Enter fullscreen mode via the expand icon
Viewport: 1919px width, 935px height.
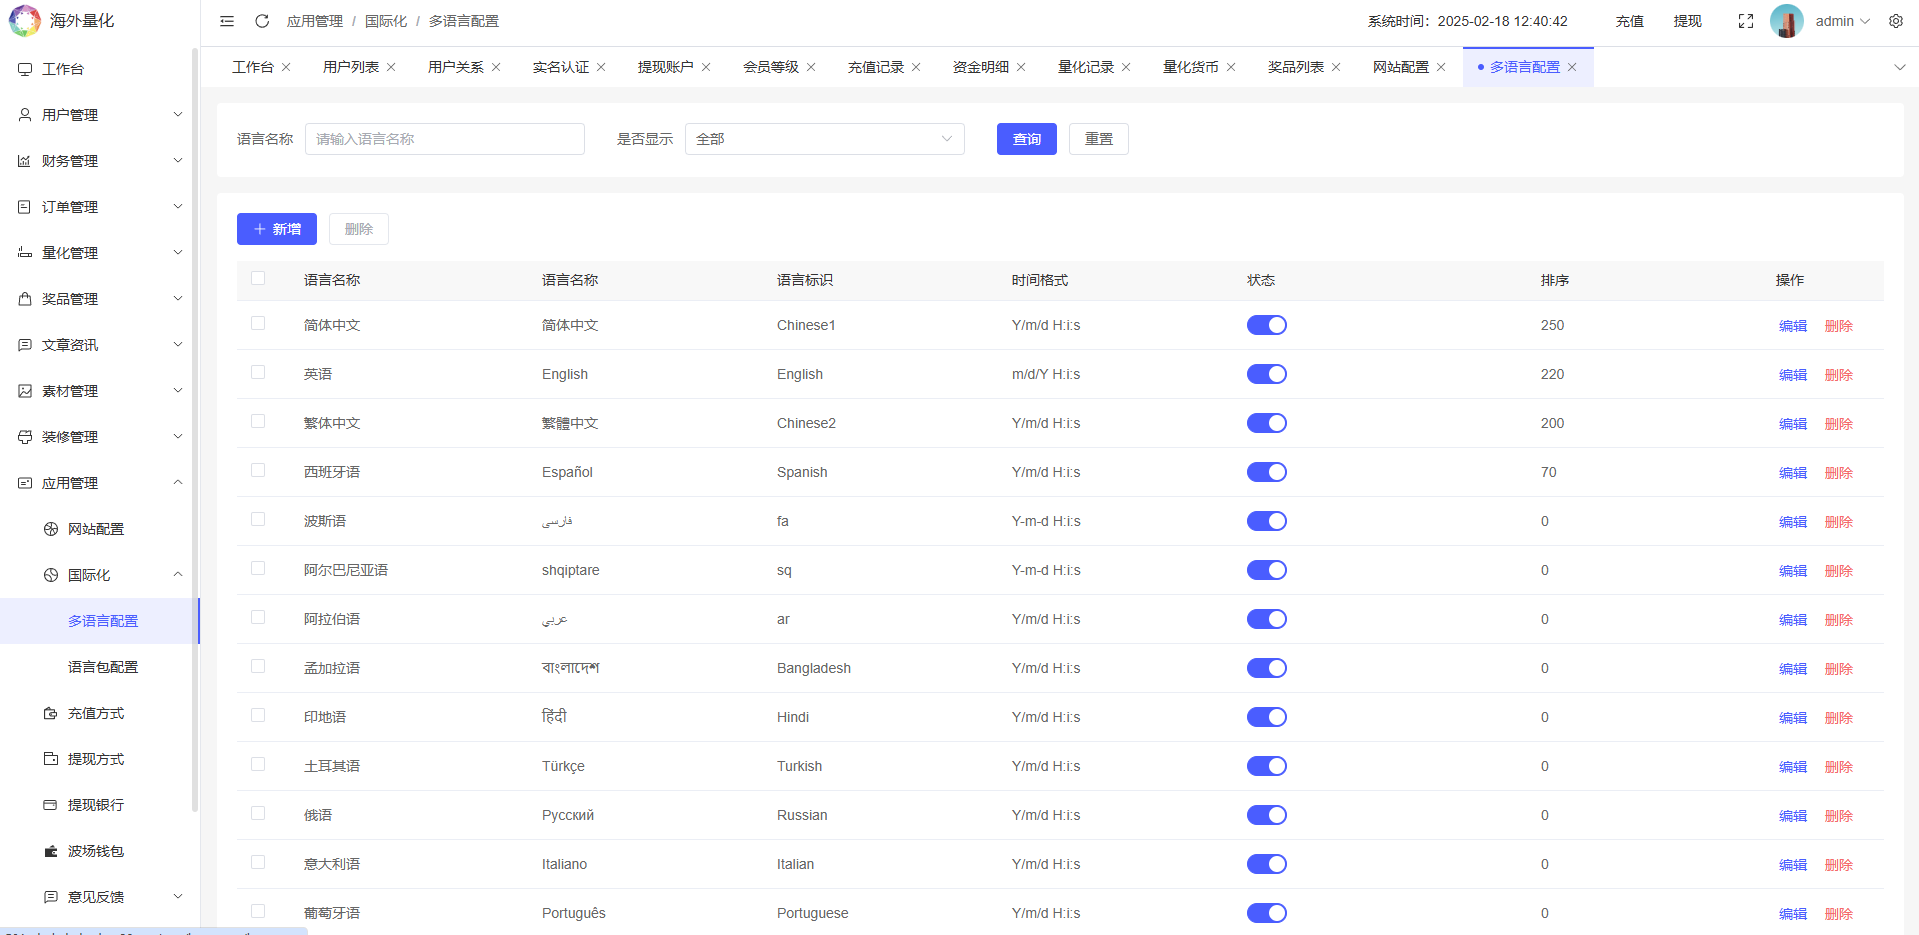pyautogui.click(x=1745, y=20)
